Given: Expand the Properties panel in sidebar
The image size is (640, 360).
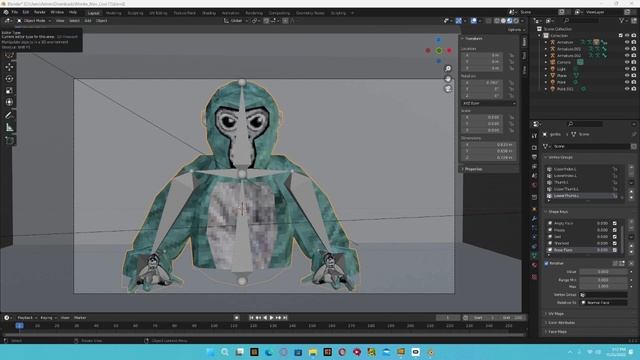Looking at the screenshot, I should pyautogui.click(x=474, y=169).
